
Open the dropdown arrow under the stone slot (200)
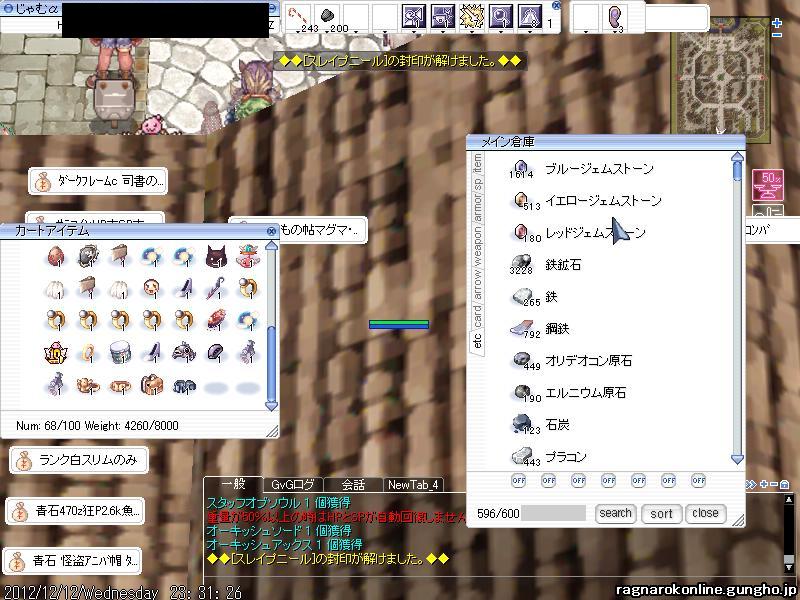[327, 32]
